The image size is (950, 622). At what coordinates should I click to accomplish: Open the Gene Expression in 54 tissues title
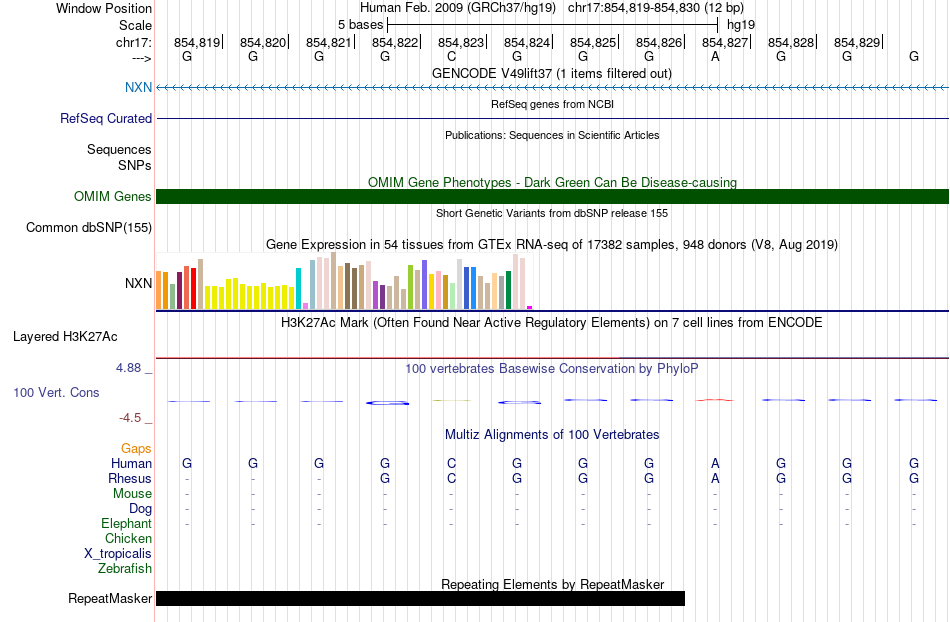(x=552, y=245)
